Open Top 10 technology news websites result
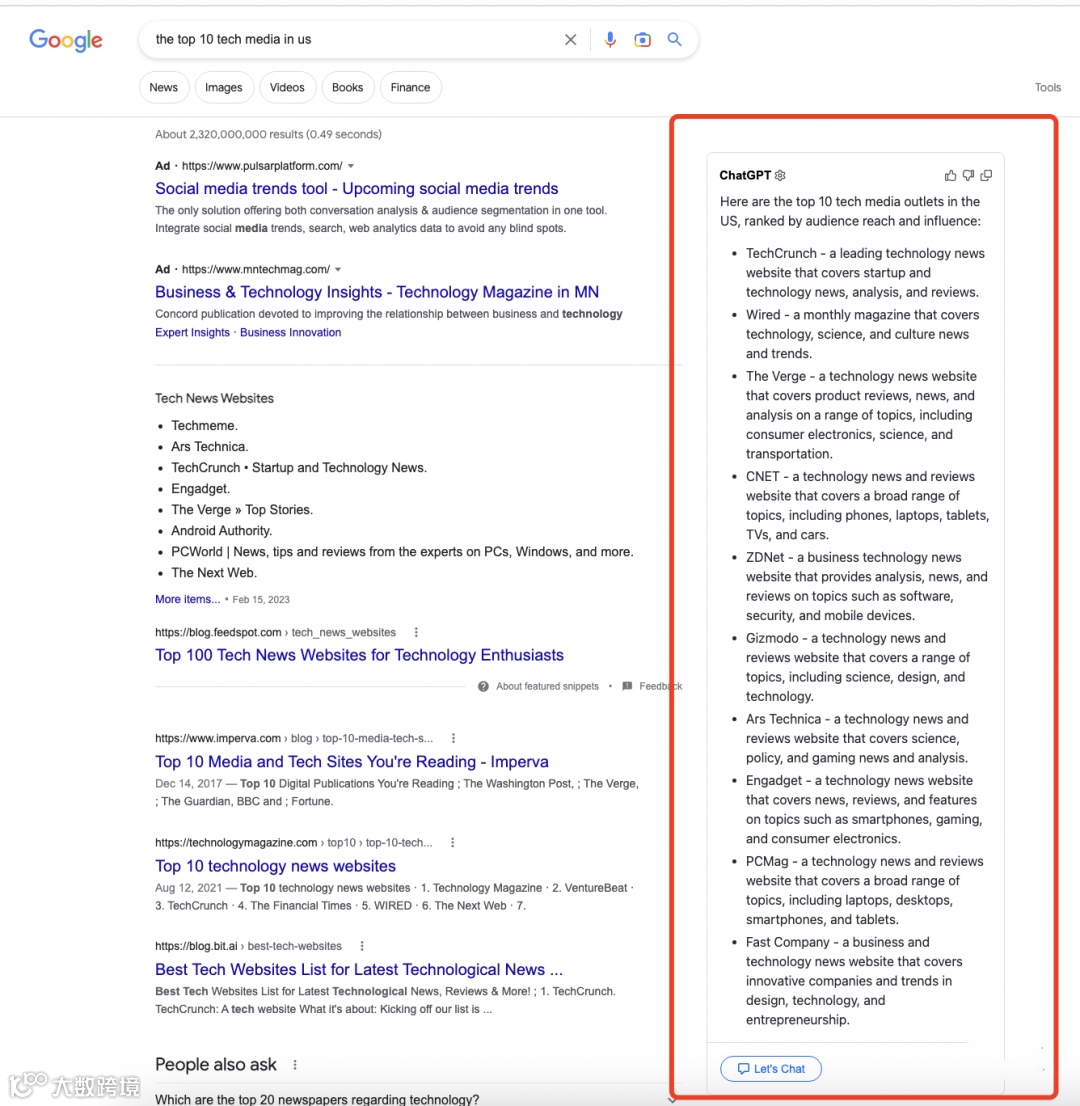 pos(275,866)
